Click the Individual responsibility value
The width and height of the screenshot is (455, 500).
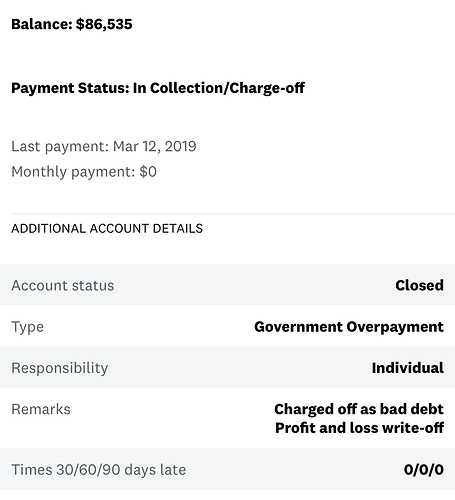click(x=408, y=368)
